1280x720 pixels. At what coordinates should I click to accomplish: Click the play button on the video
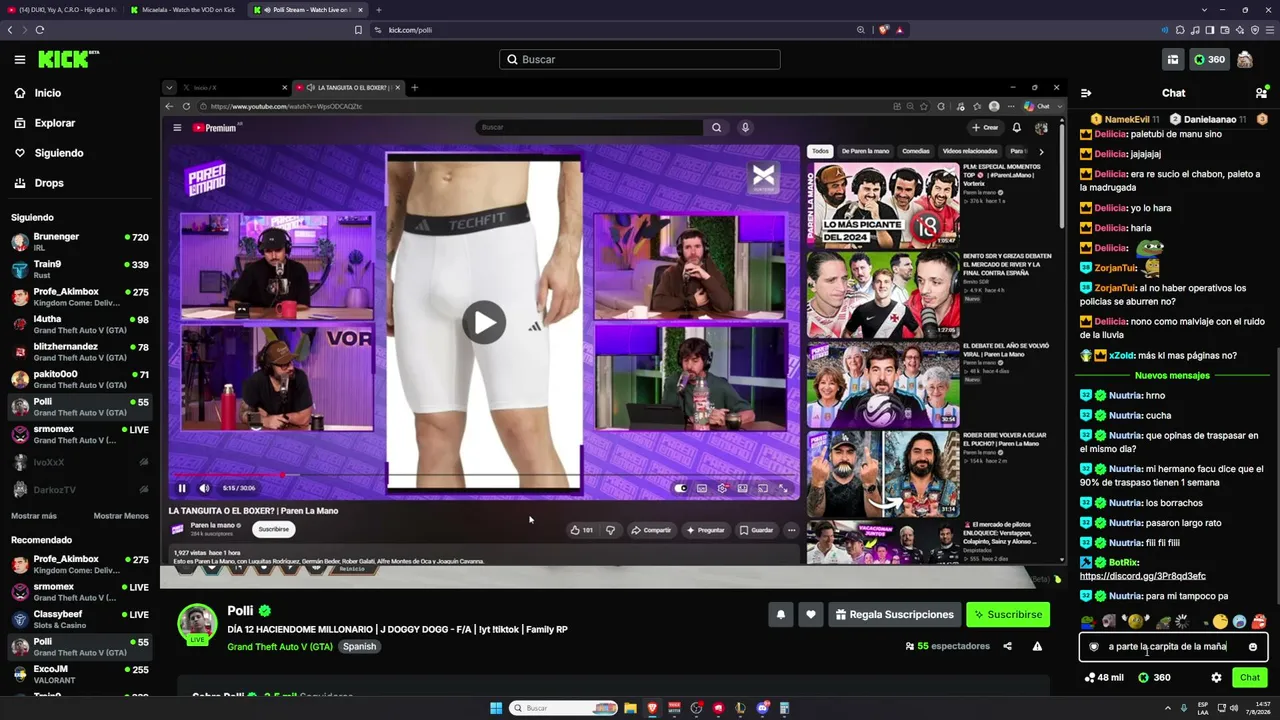(x=484, y=322)
